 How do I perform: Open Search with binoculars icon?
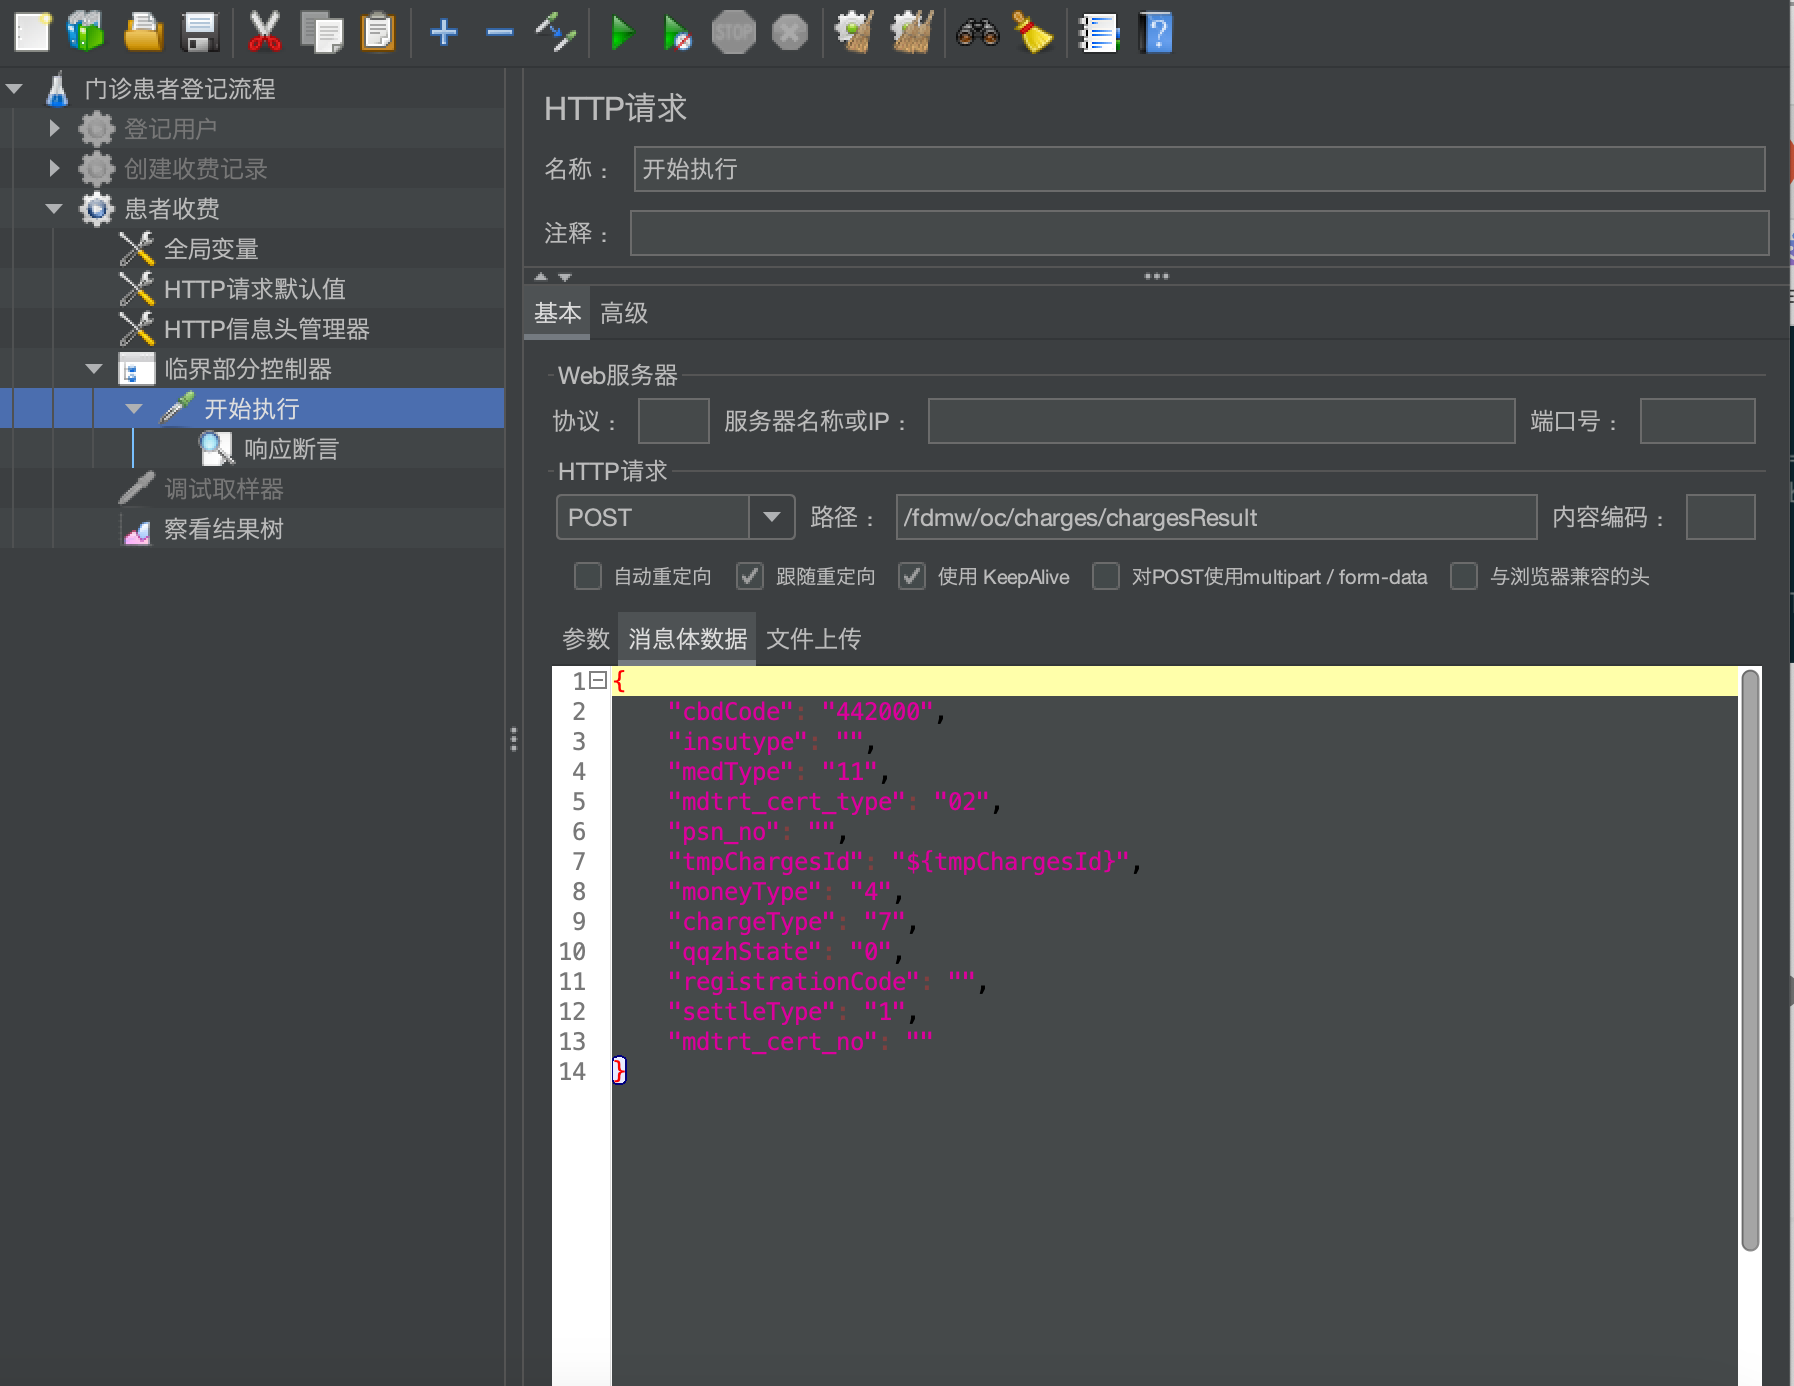(x=977, y=32)
